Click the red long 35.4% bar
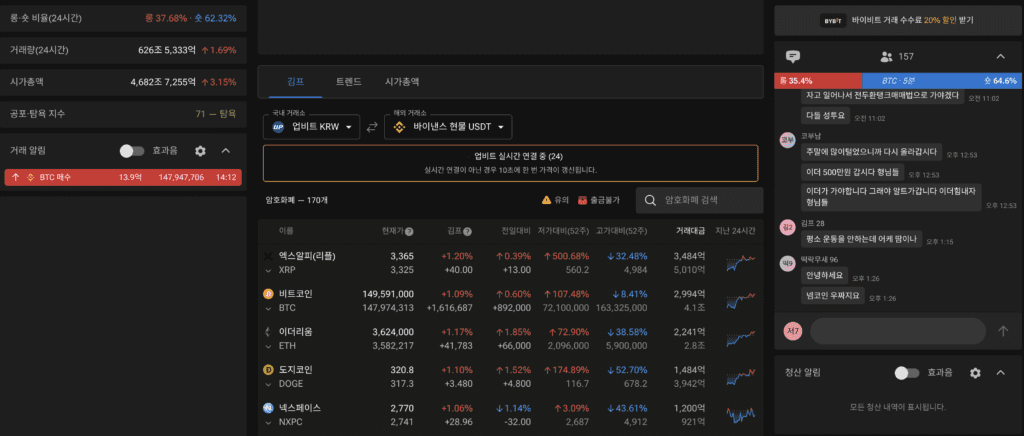This screenshot has height=436, width=1024. (x=818, y=81)
